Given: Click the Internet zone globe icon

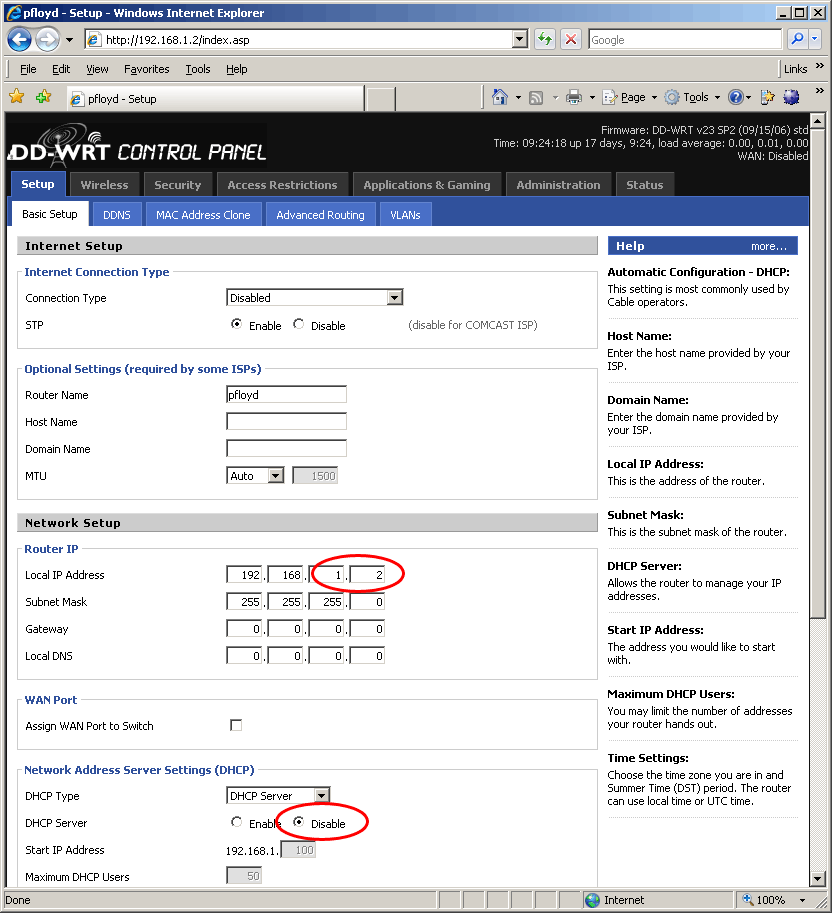Looking at the screenshot, I should 592,900.
